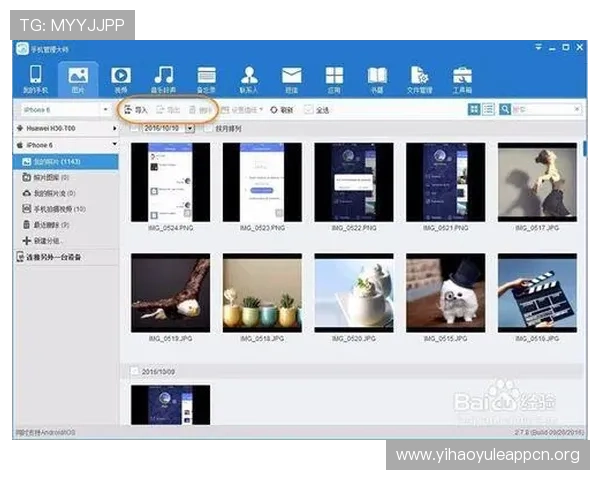Screen dimensions: 600x480
Task: Click the Import (导入) button
Action: (135, 110)
